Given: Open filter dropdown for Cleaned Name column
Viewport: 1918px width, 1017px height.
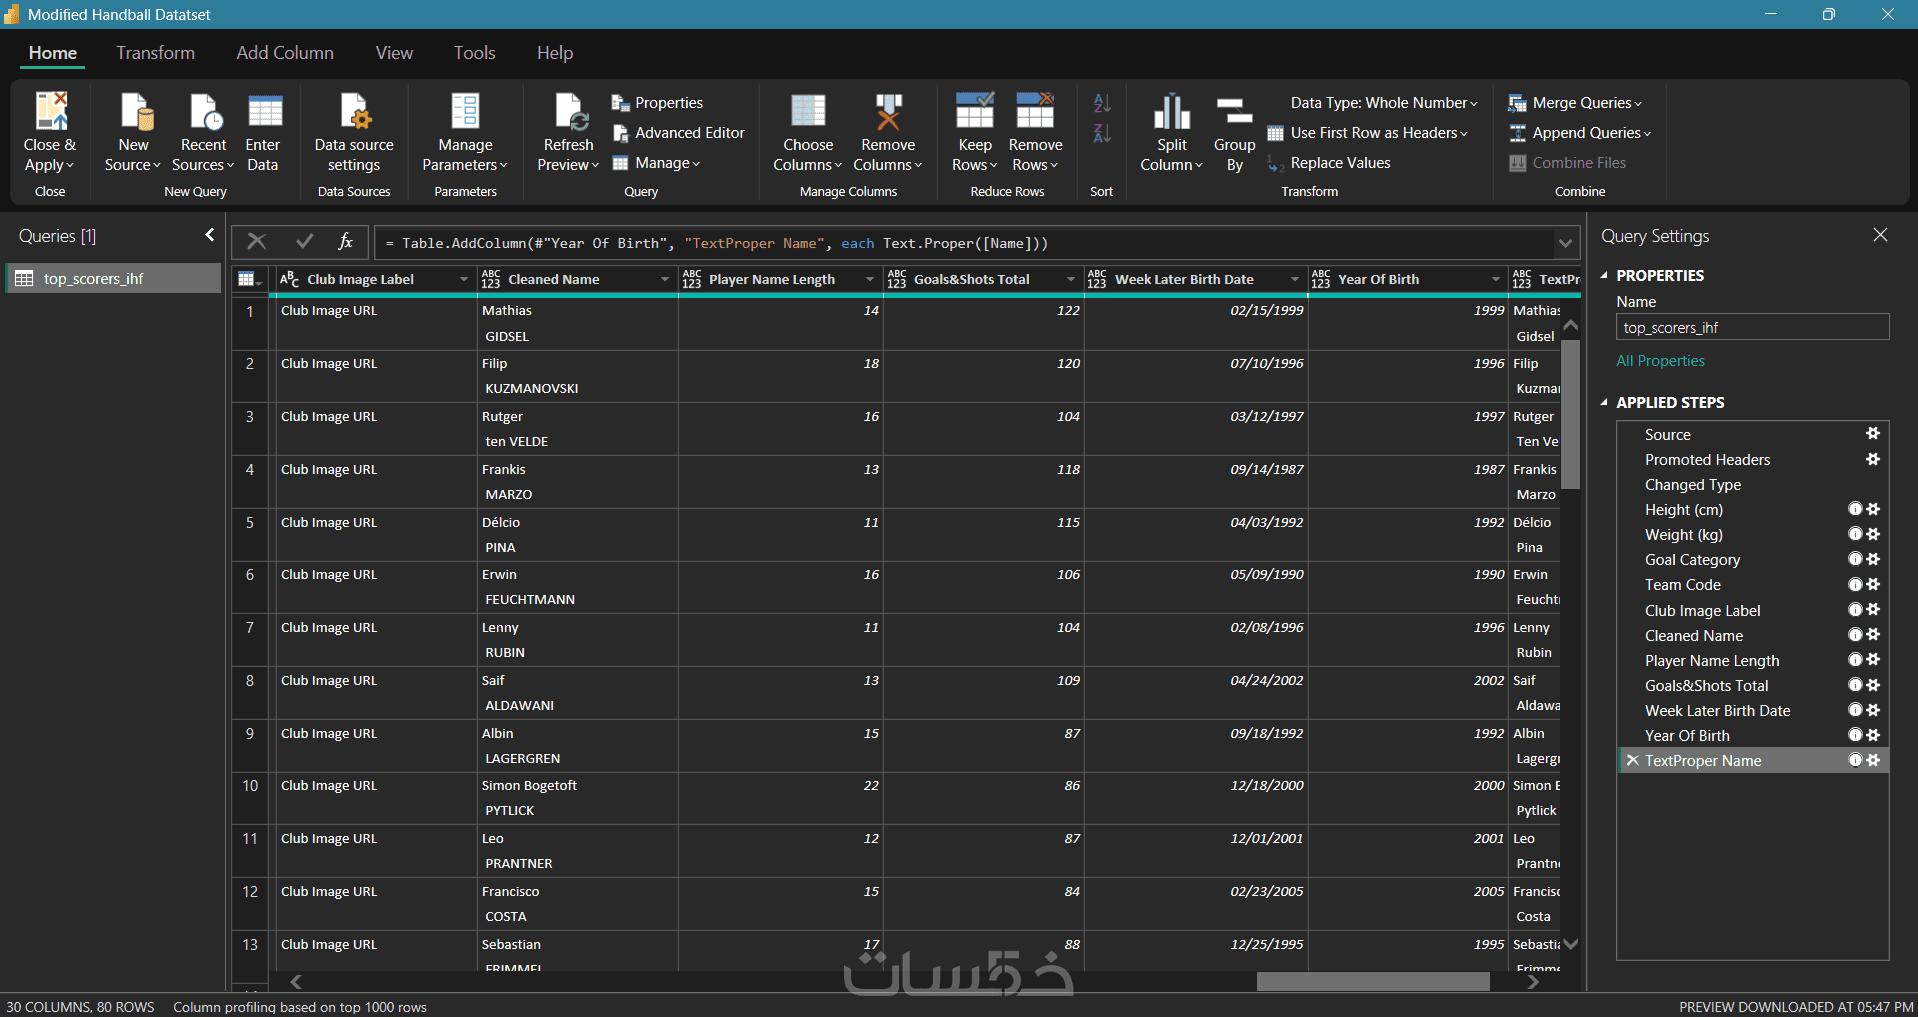Looking at the screenshot, I should 665,280.
